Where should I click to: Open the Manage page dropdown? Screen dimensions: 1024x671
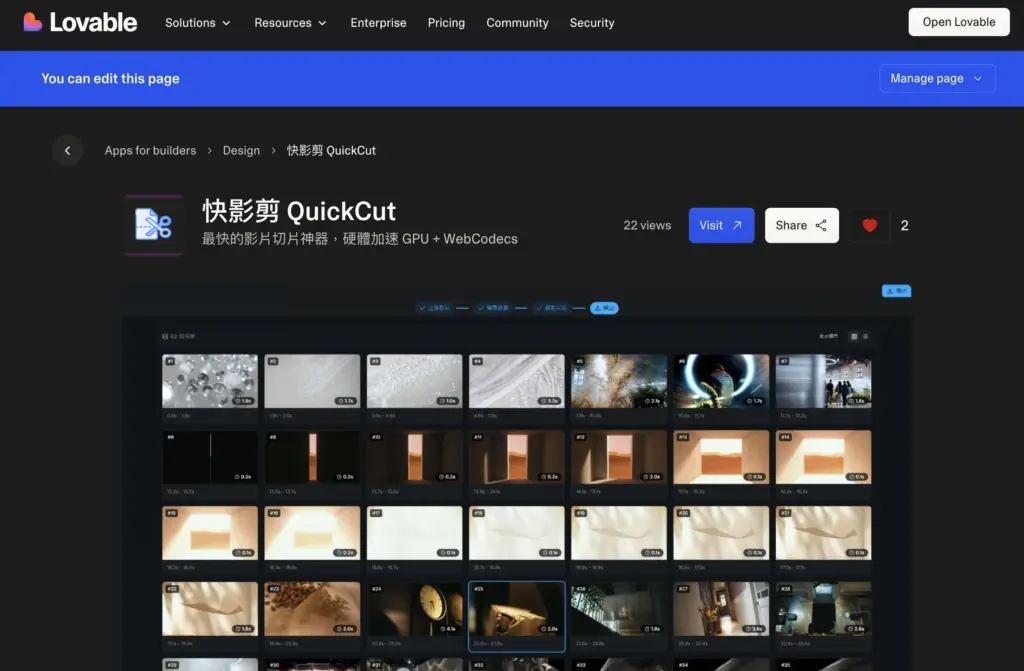point(937,78)
